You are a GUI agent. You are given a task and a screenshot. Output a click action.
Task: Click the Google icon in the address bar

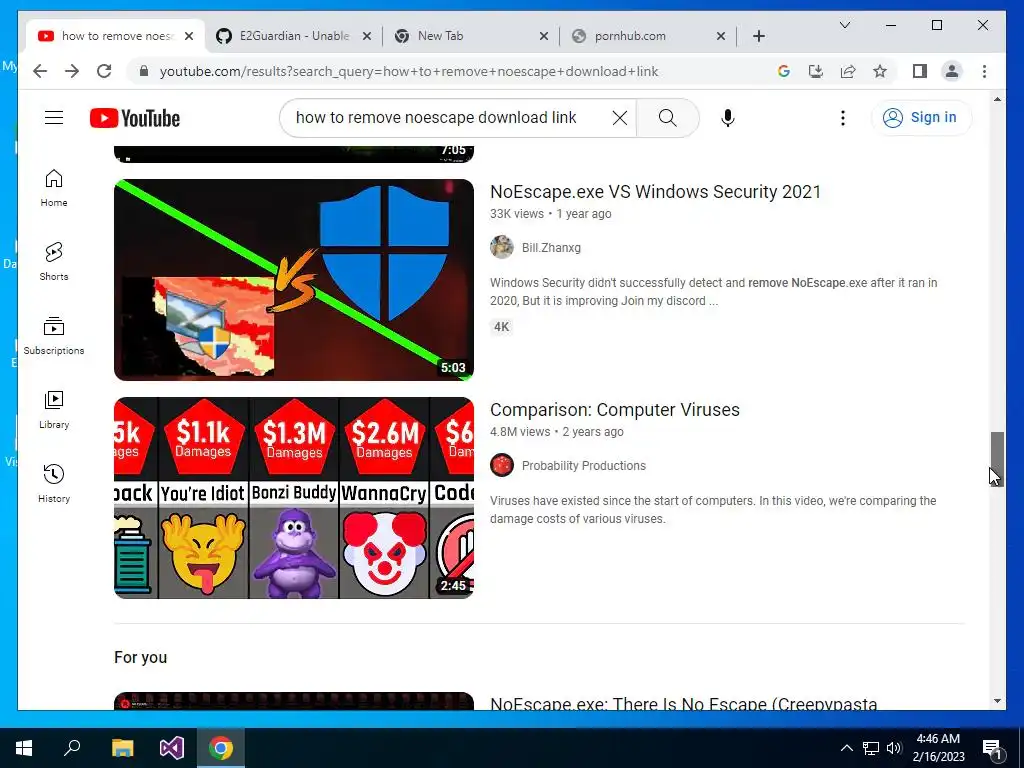click(x=784, y=71)
